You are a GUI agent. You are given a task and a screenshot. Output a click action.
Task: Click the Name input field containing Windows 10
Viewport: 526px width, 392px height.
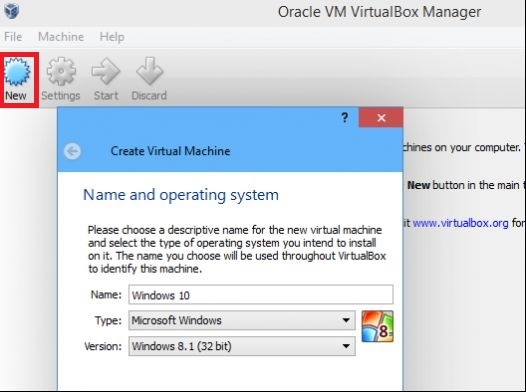pos(261,295)
